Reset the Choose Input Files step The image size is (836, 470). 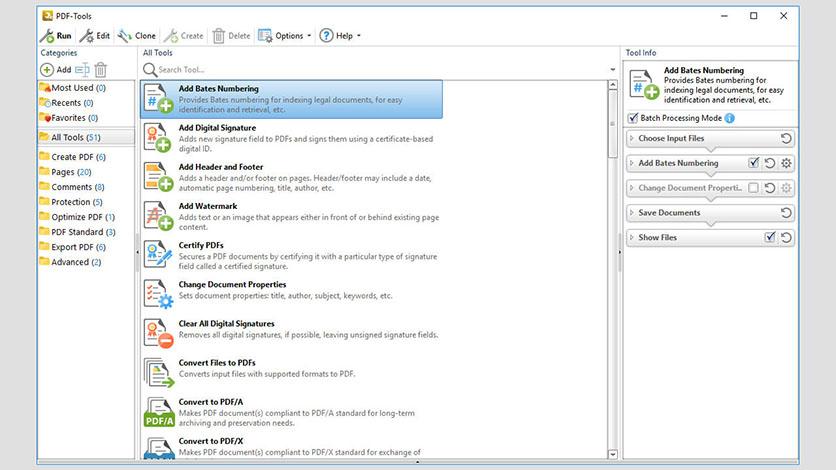click(786, 138)
